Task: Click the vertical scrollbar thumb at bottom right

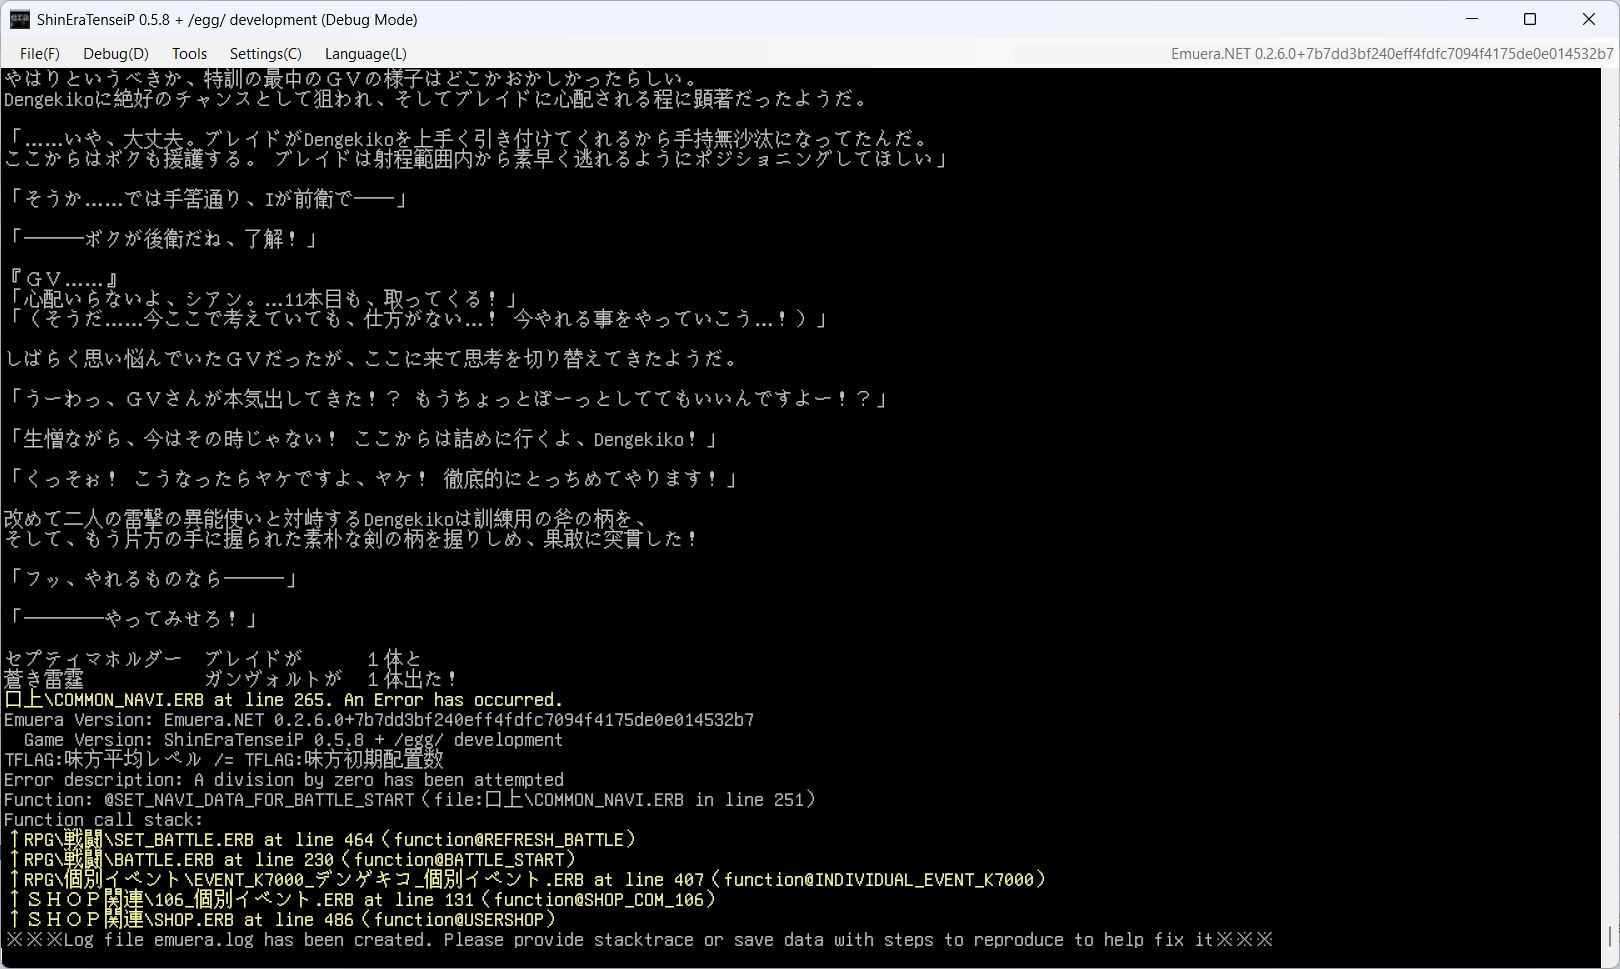Action: point(1609,936)
